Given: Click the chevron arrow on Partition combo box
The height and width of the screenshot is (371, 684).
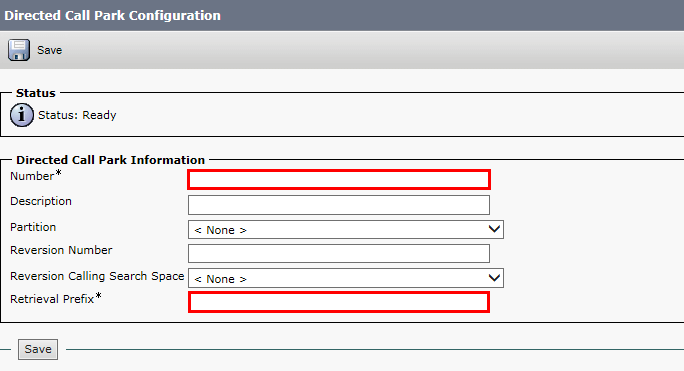Looking at the screenshot, I should click(x=494, y=229).
